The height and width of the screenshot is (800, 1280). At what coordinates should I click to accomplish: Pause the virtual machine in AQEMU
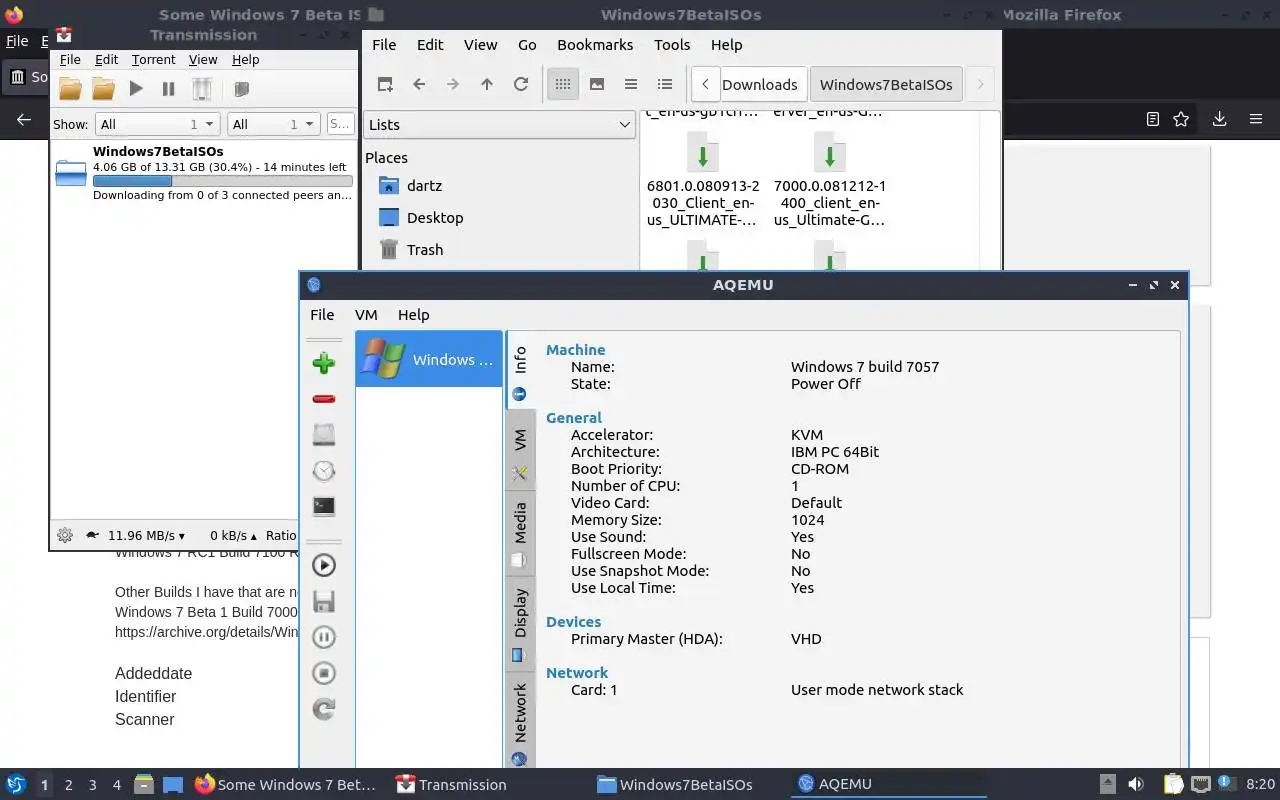click(323, 637)
